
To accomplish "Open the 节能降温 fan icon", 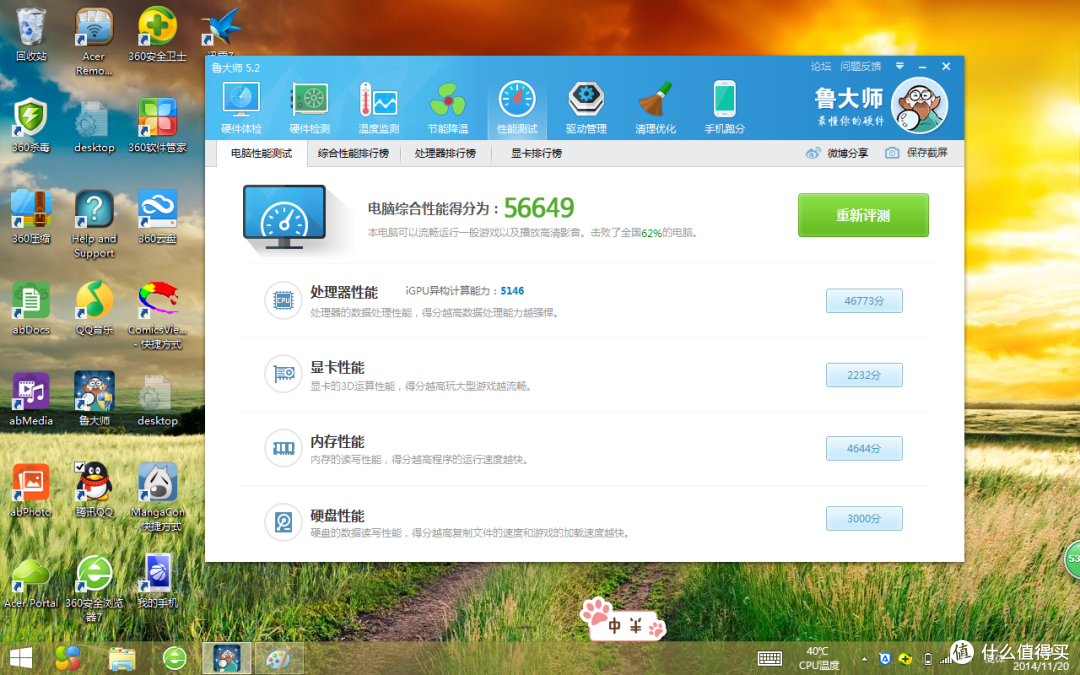I will point(448,107).
